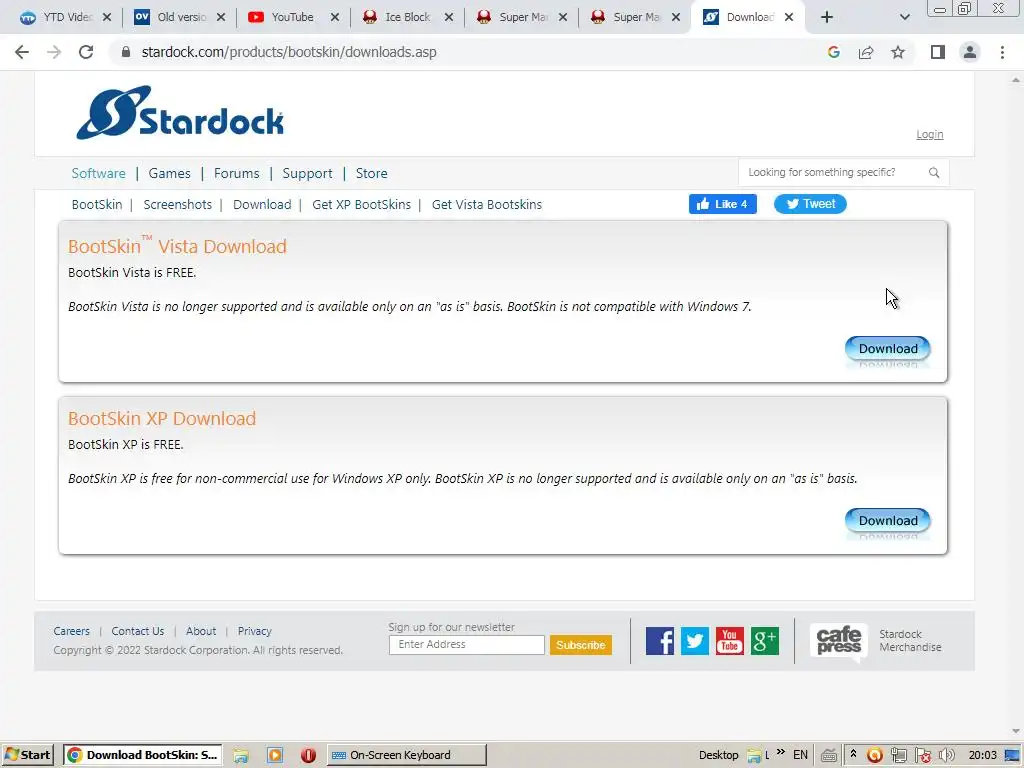Open Chrome three-dot menu
This screenshot has height=768, width=1024.
click(x=1002, y=52)
